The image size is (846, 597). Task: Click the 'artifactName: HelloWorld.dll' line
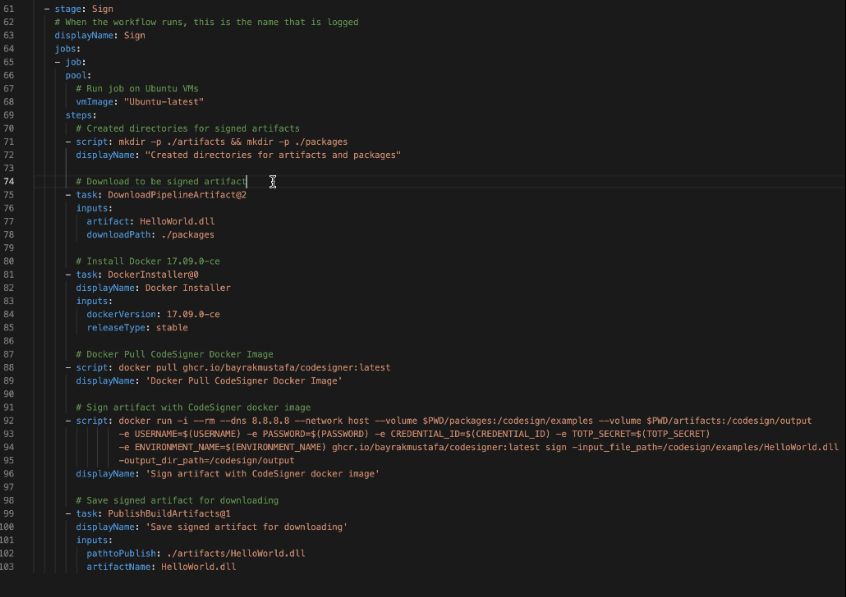pos(161,566)
